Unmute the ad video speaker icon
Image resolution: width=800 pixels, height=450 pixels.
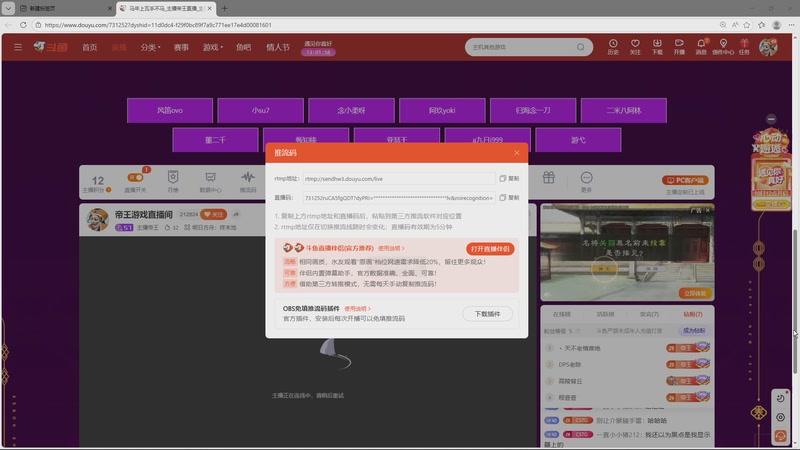pos(548,294)
